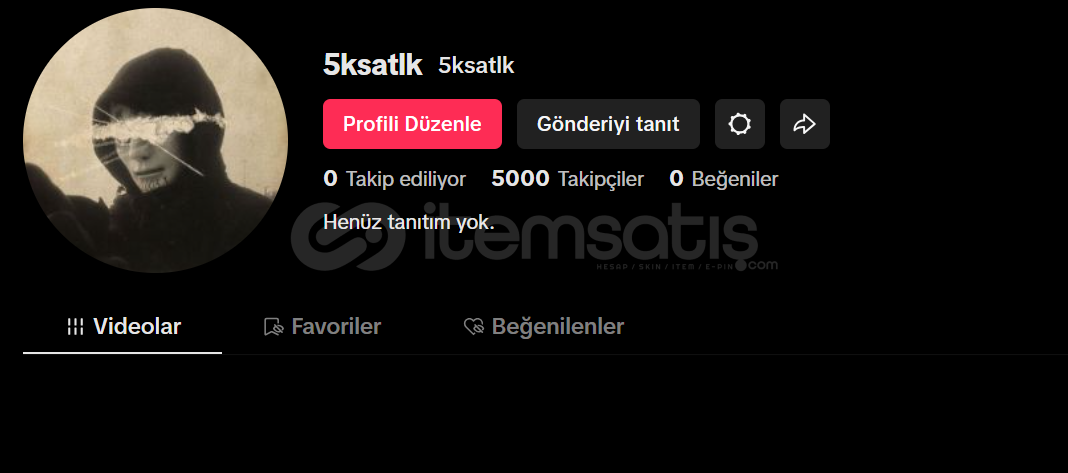The width and height of the screenshot is (1068, 473).
Task: Click the 0 Beğeniler count
Action: [723, 179]
